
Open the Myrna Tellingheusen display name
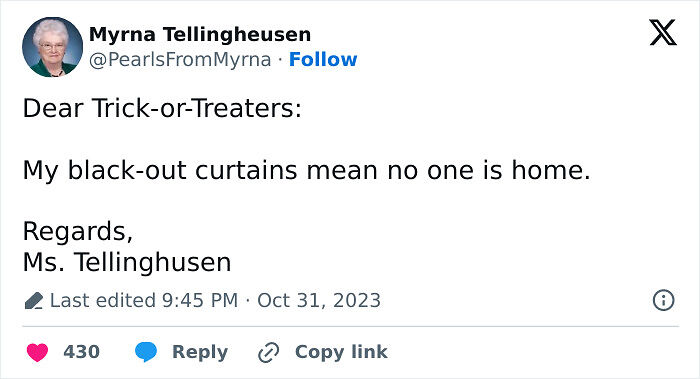(x=200, y=34)
